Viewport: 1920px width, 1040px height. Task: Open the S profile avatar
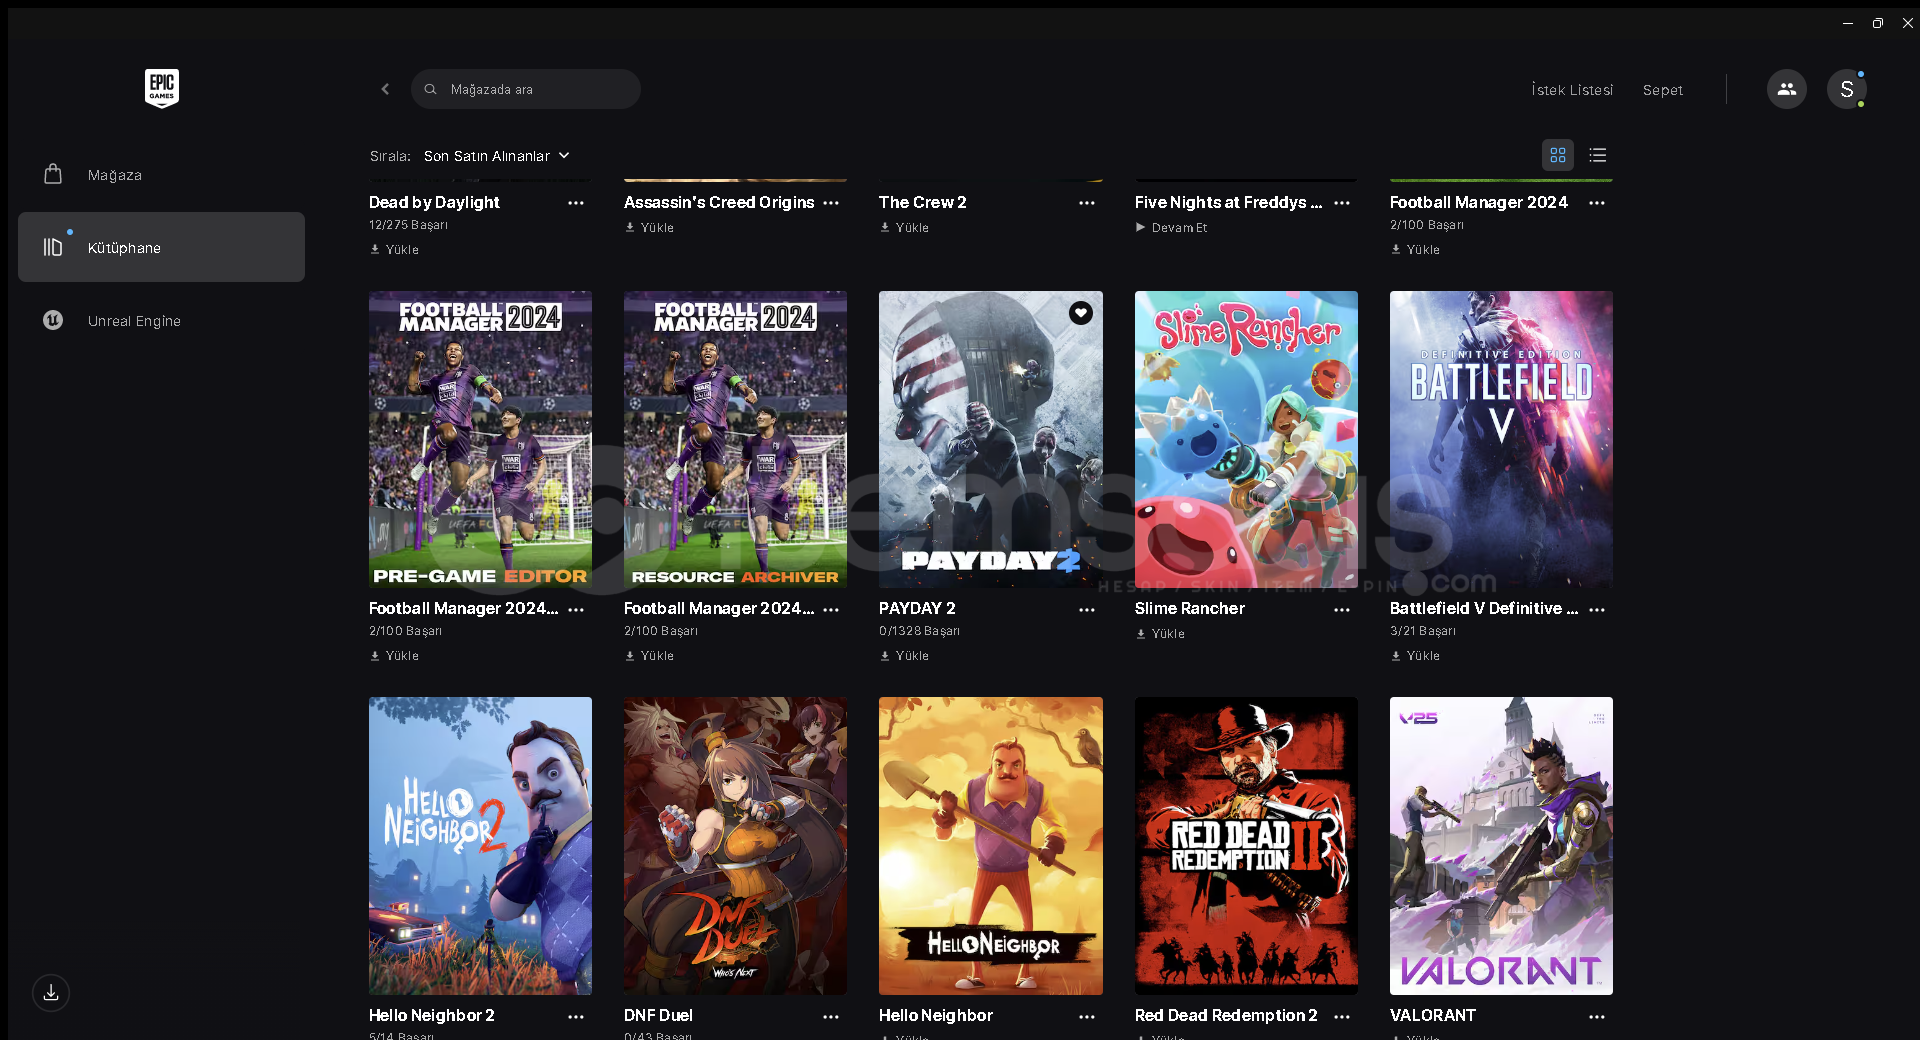(1846, 89)
